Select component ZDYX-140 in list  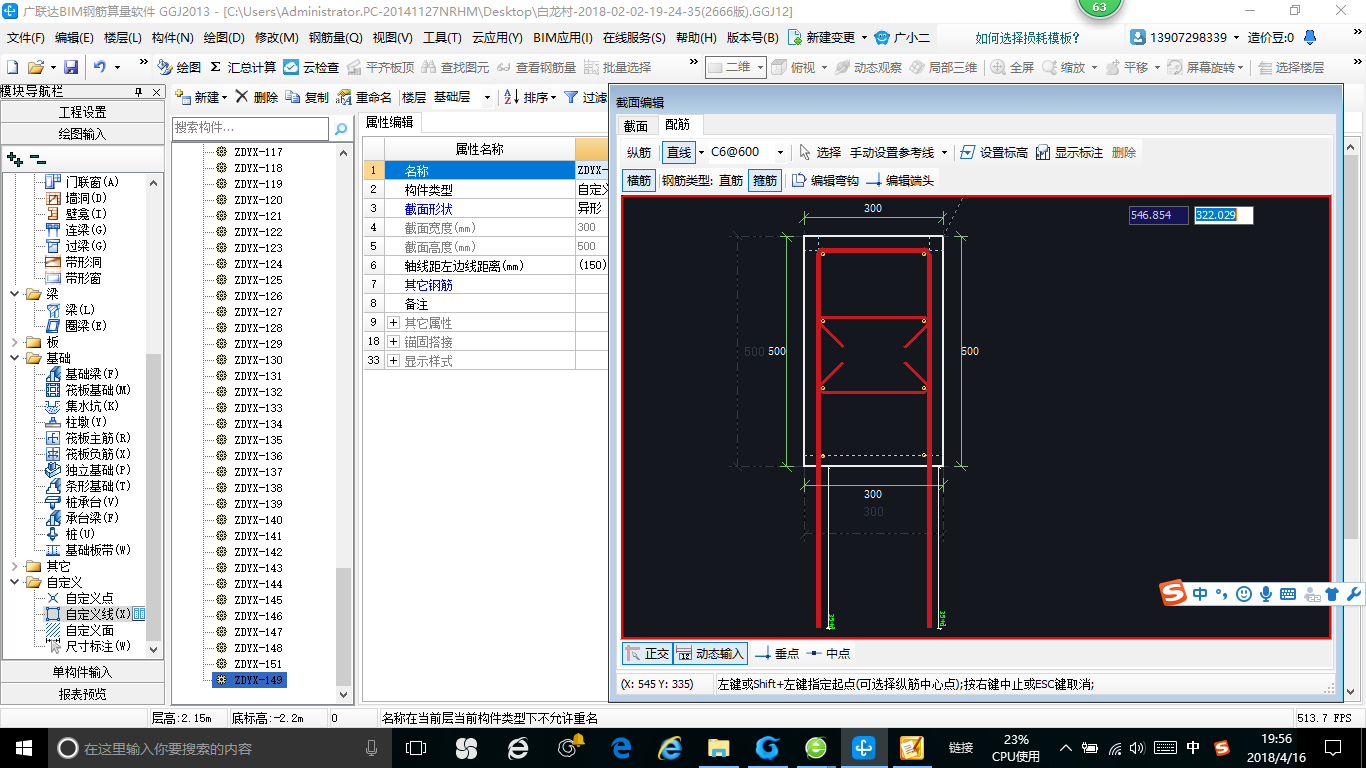258,520
